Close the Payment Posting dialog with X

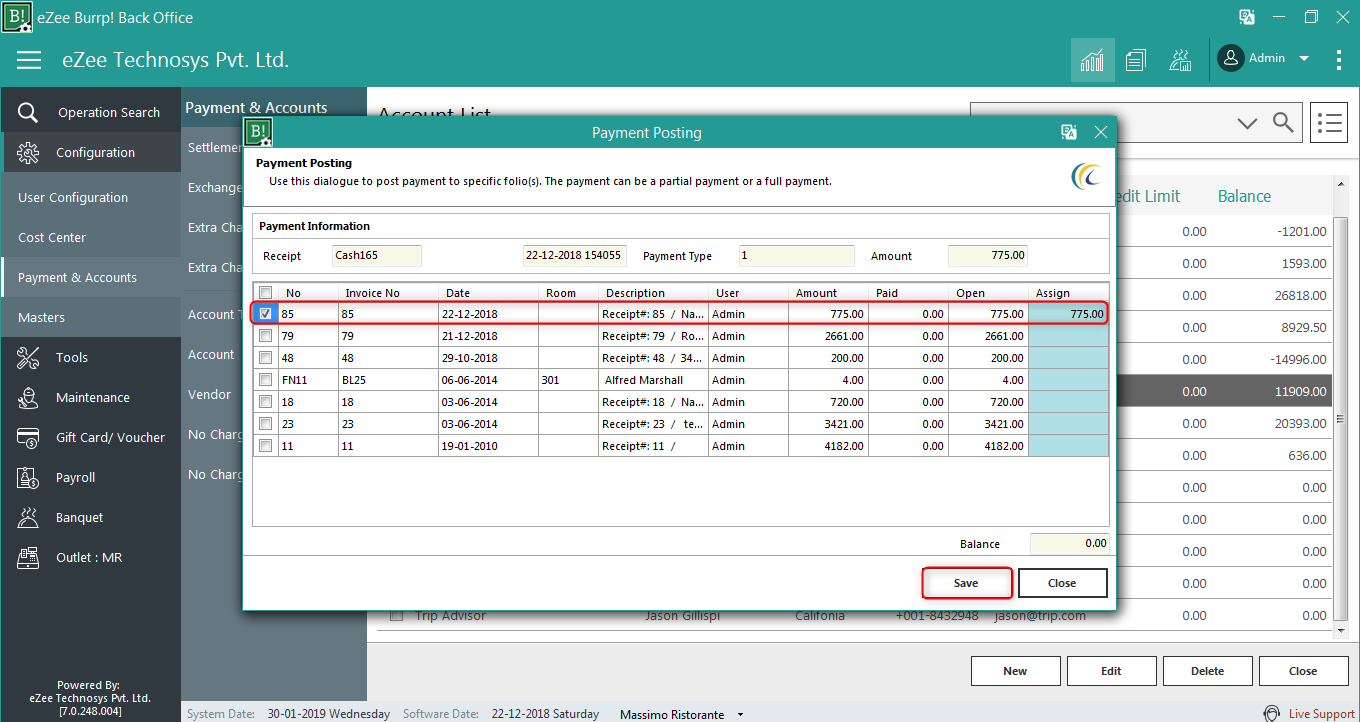pos(1101,132)
